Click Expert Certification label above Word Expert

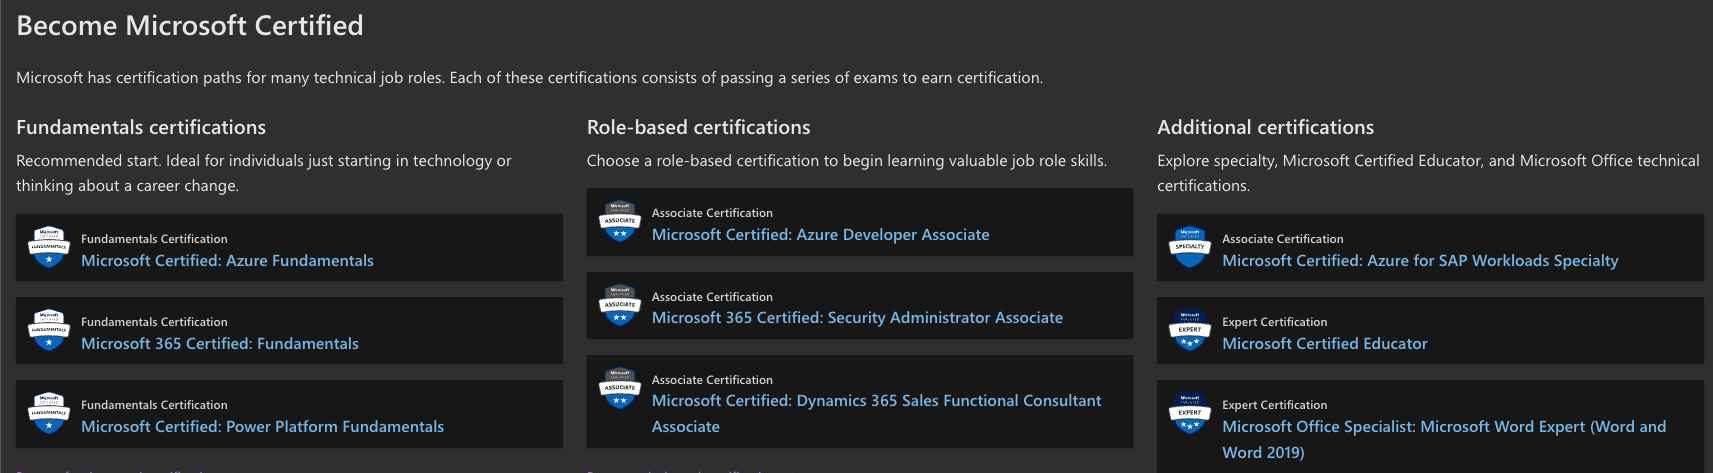(x=1275, y=405)
